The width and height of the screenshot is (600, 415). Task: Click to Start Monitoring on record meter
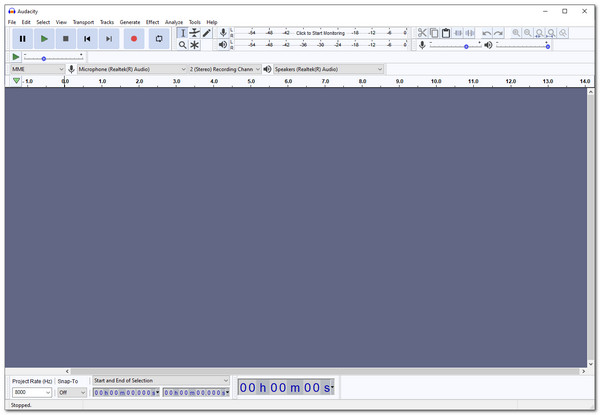pos(320,33)
